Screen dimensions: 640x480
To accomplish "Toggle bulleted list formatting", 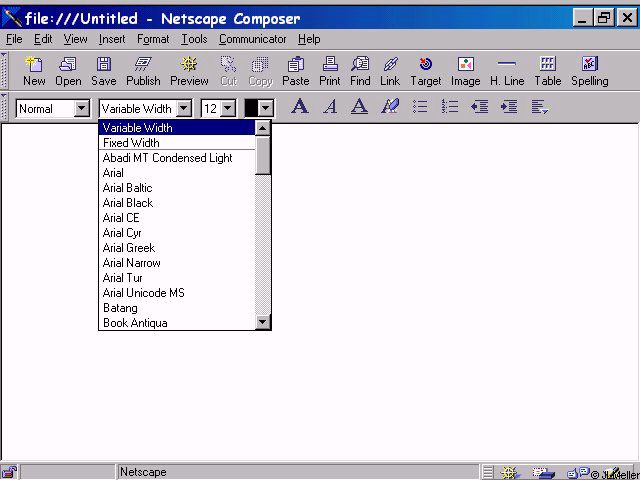I will click(420, 107).
